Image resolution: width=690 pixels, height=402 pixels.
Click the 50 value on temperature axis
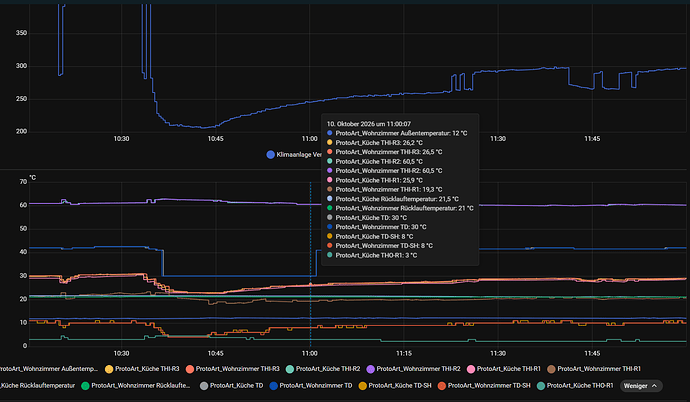[x=23, y=229]
